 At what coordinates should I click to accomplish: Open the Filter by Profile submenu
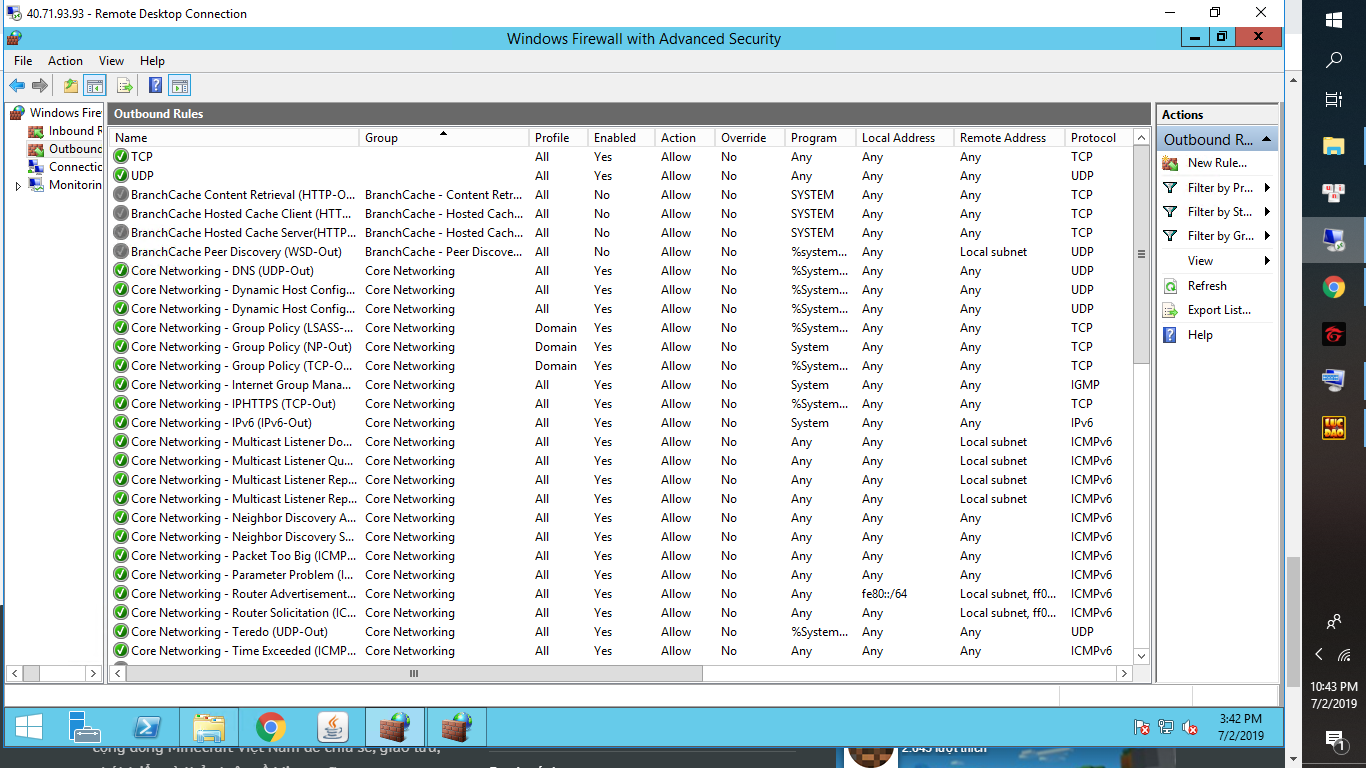[x=1220, y=188]
